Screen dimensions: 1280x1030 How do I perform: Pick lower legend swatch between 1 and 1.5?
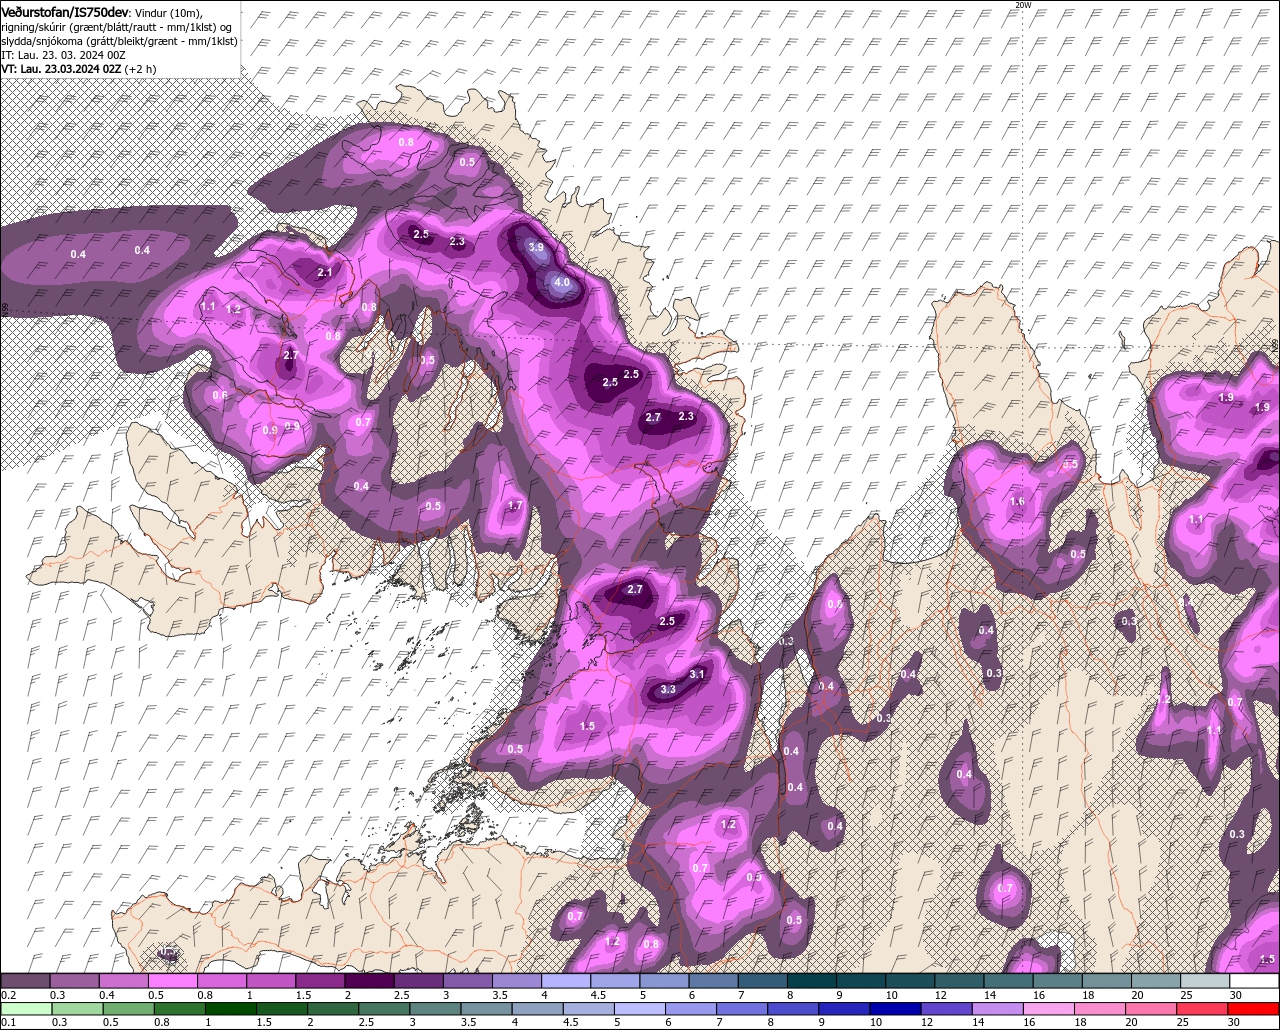pos(232,1008)
